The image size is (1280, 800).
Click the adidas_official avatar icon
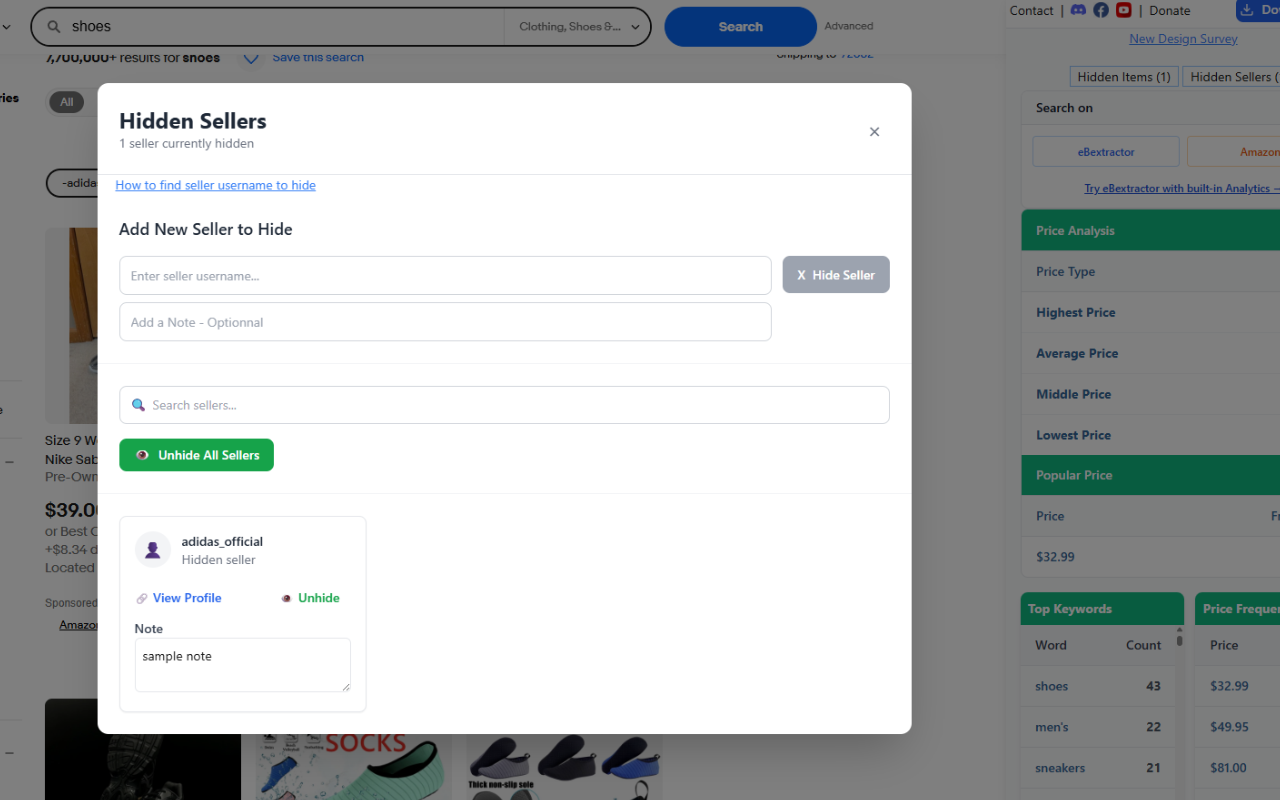coord(152,549)
